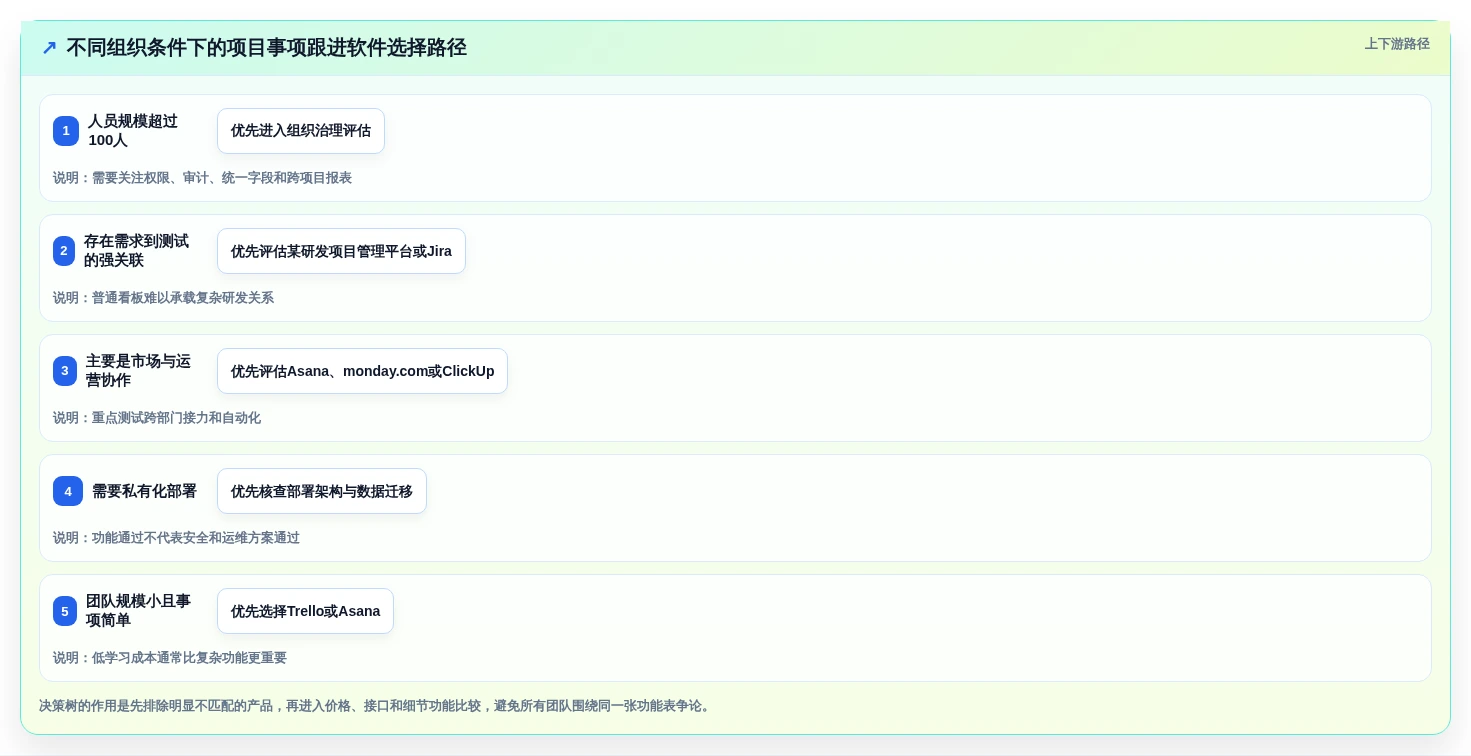Click the 优先核查部署架构与数据迁移 button
Viewport: 1471px width, 756px height.
click(322, 491)
